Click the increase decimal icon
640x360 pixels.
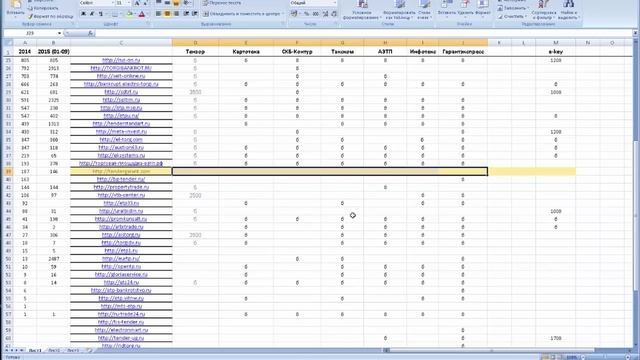[x=325, y=14]
